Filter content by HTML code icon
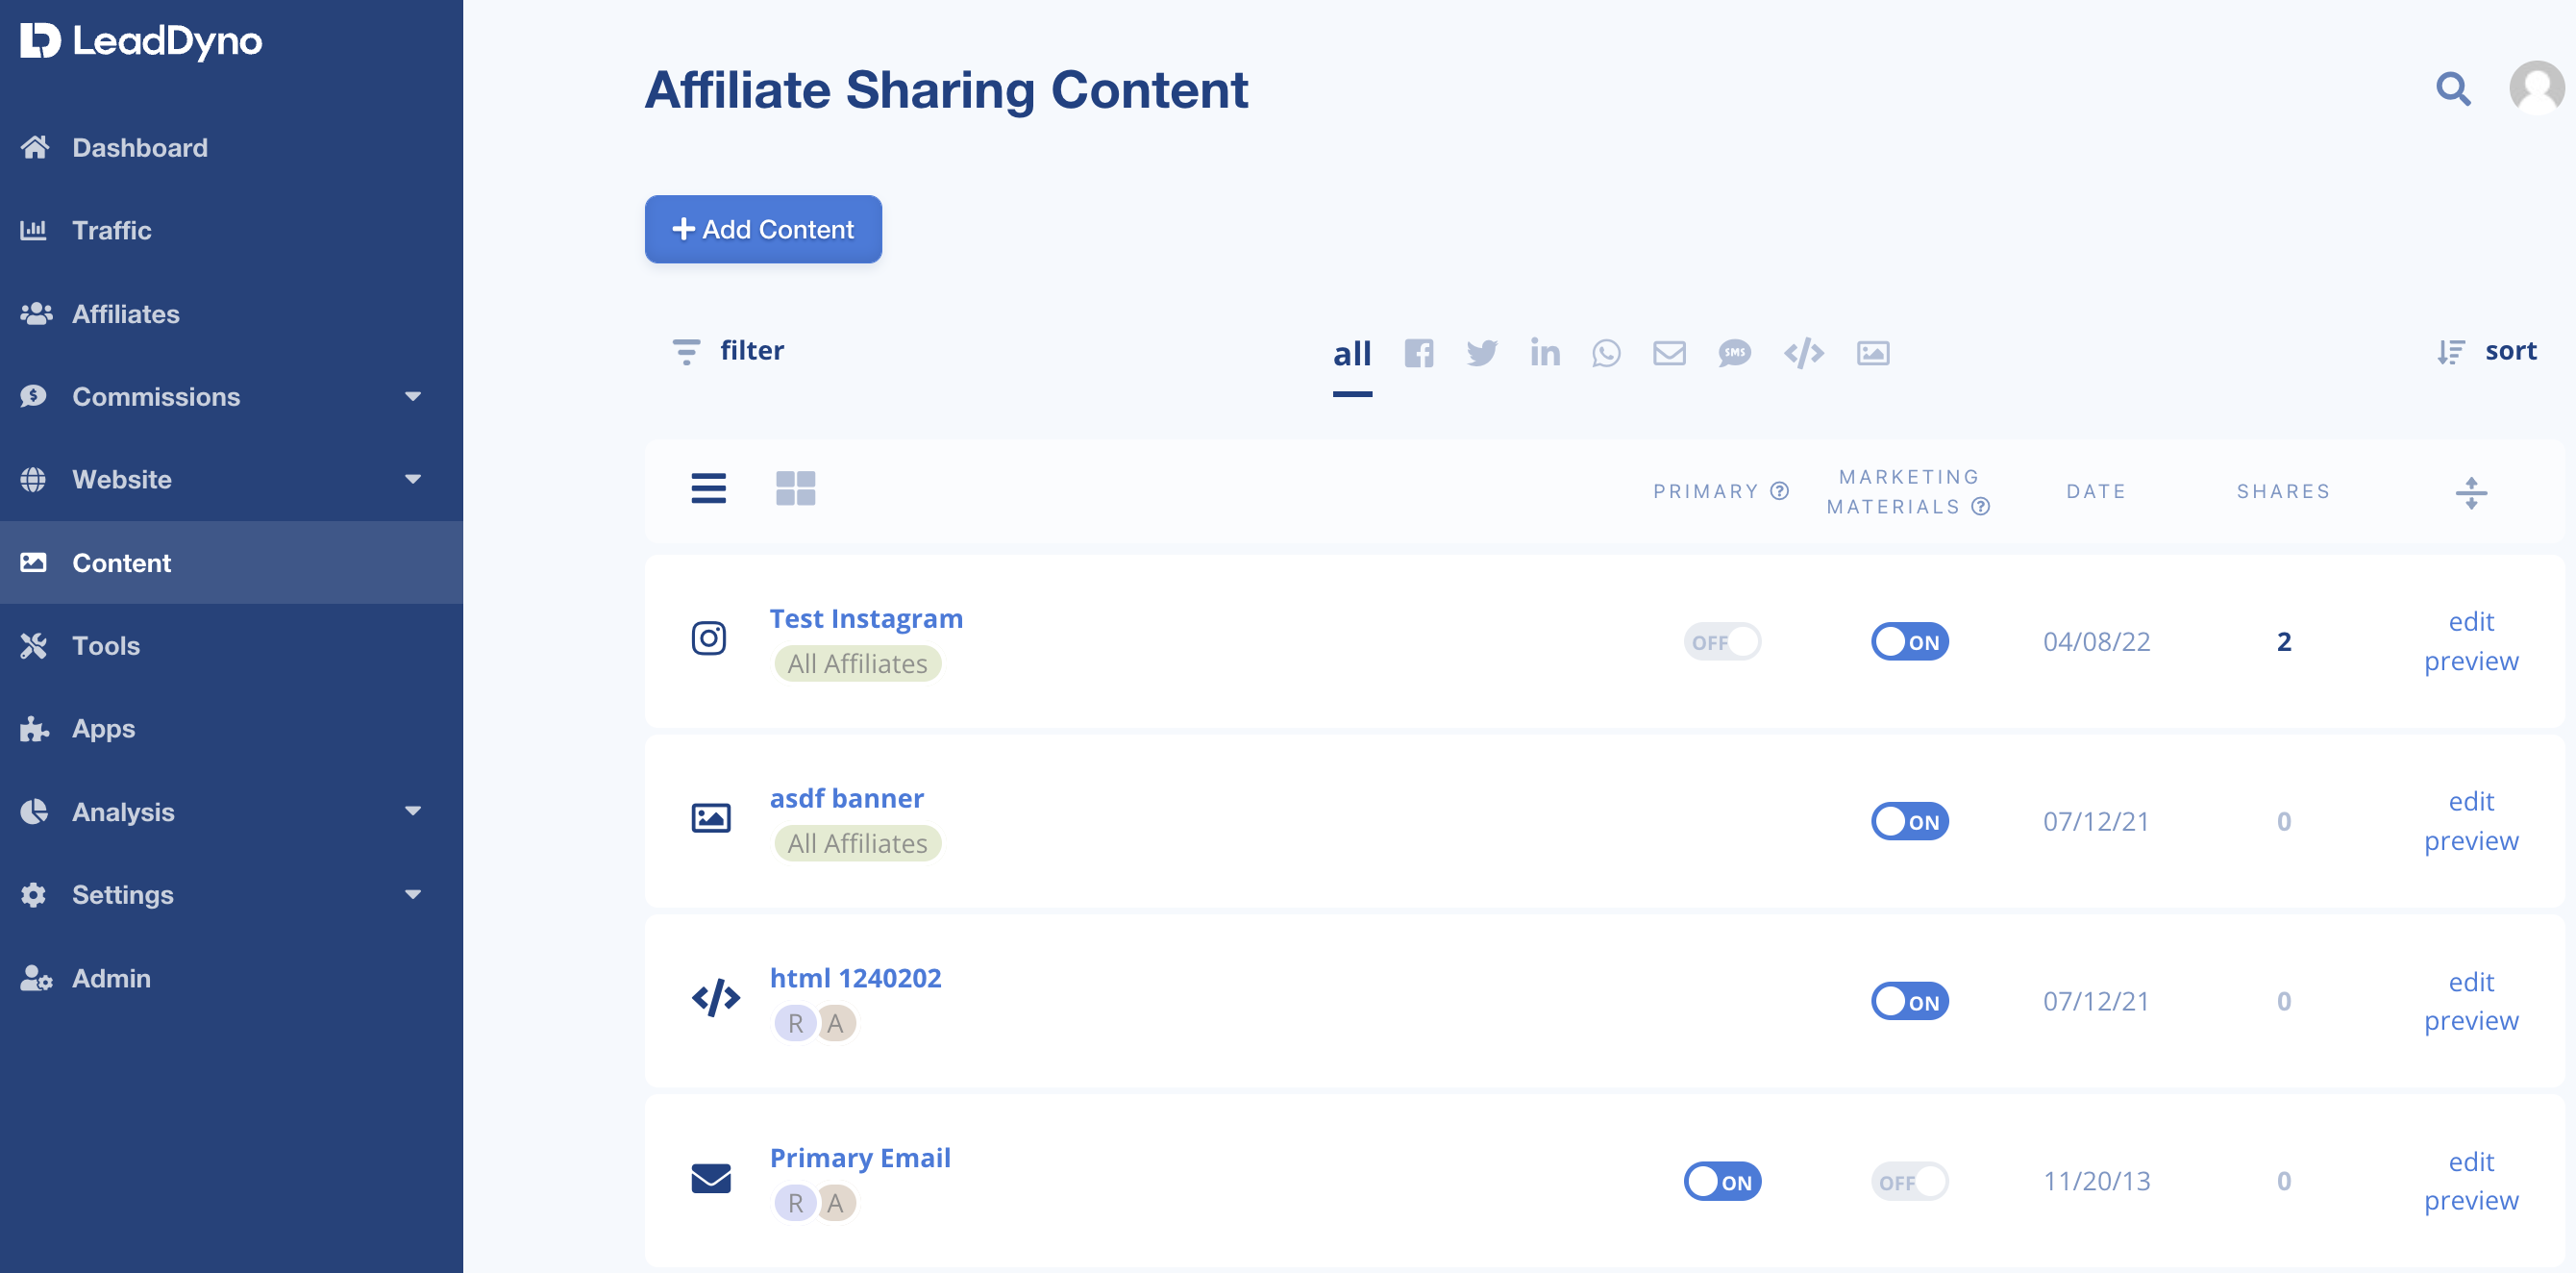Image resolution: width=2576 pixels, height=1273 pixels. click(x=1804, y=353)
